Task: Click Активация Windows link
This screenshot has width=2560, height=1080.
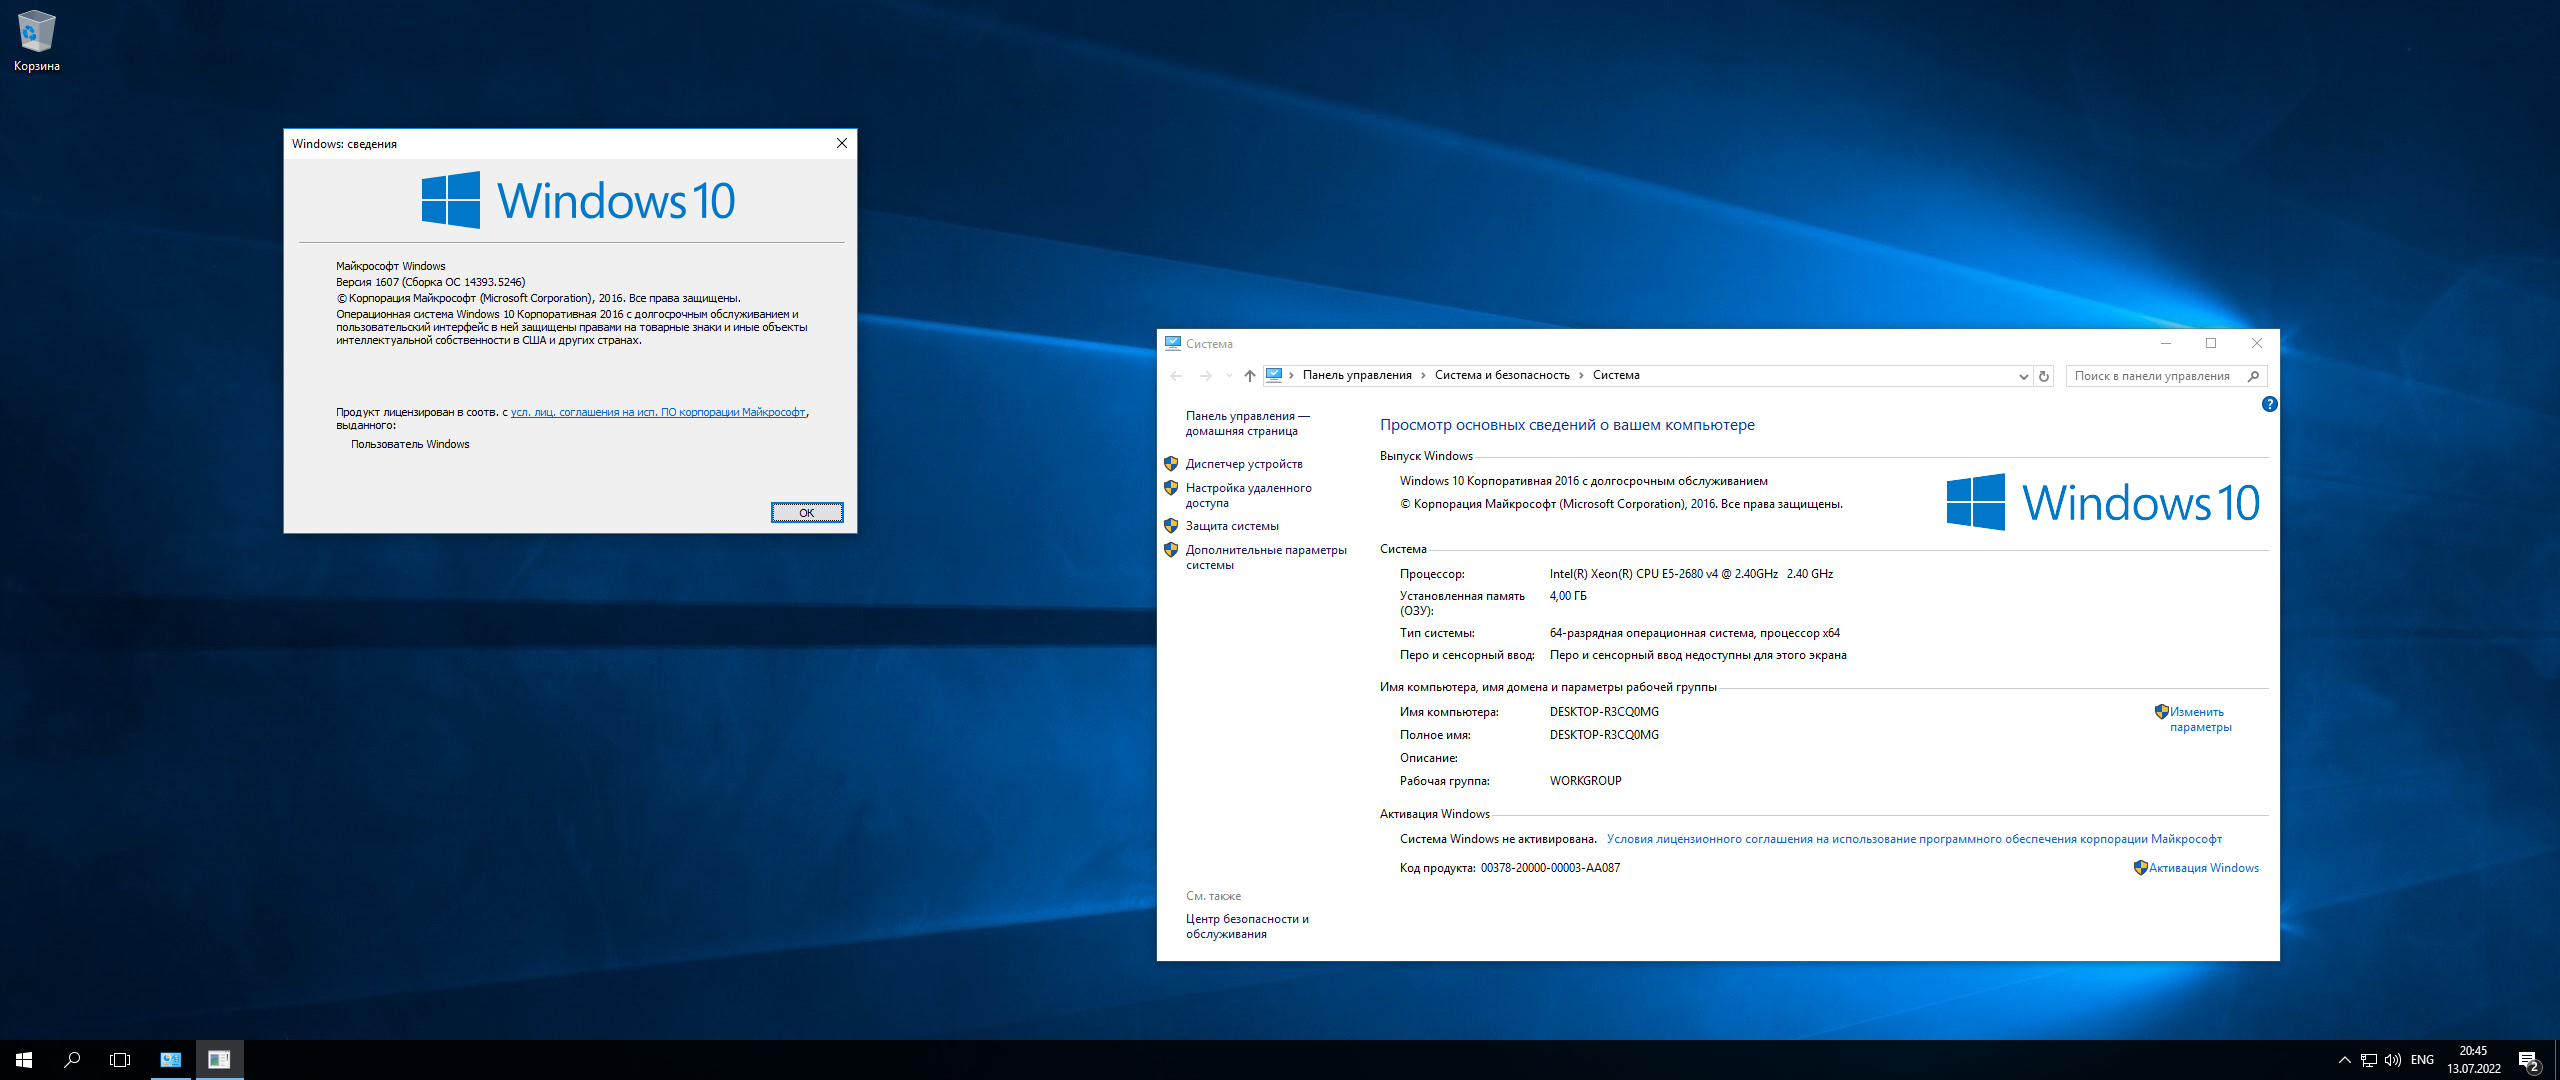Action: 2204,868
